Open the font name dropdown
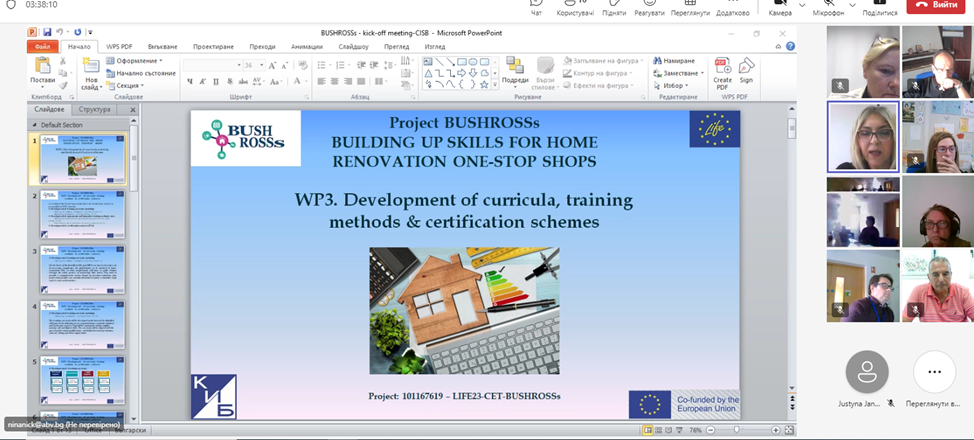 239,65
